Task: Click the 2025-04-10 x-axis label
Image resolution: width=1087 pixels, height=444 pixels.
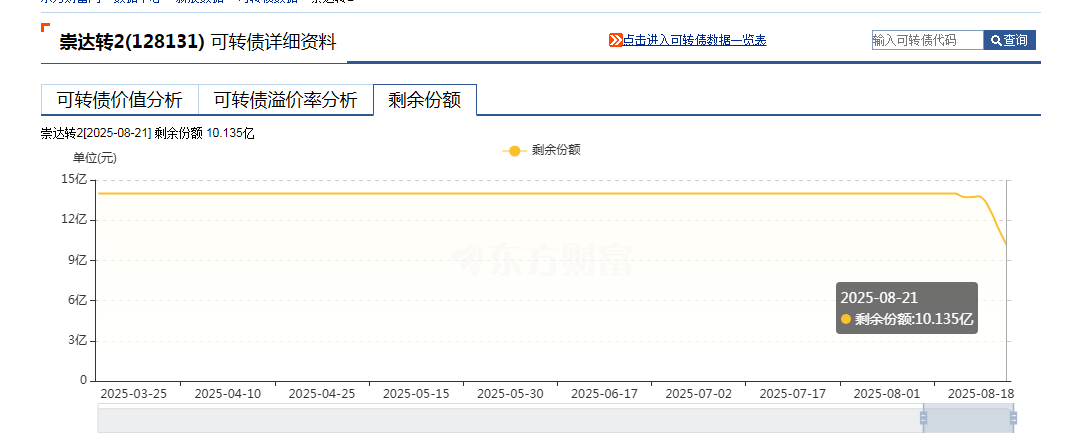Action: point(227,393)
